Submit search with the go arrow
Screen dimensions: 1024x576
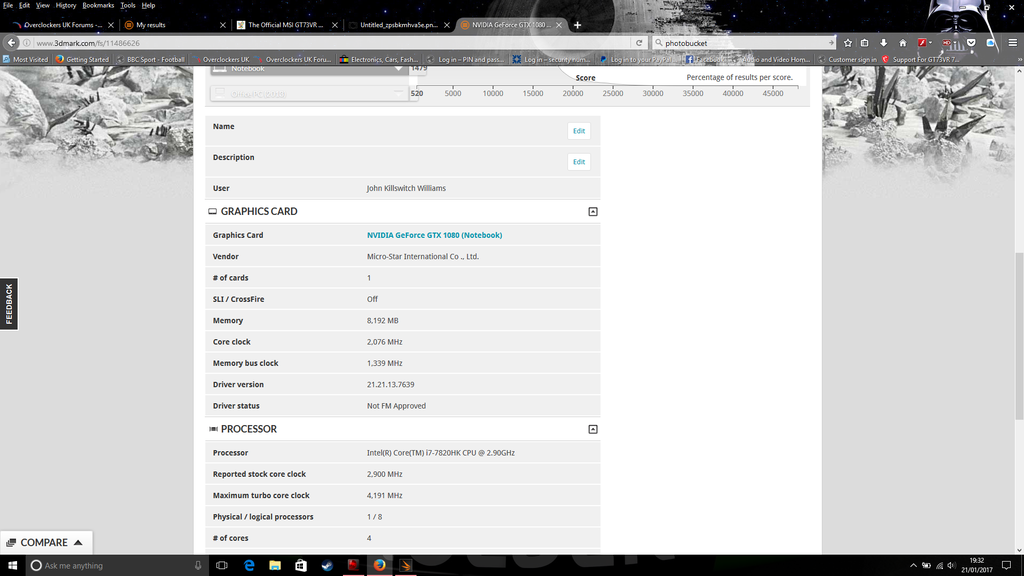(831, 42)
